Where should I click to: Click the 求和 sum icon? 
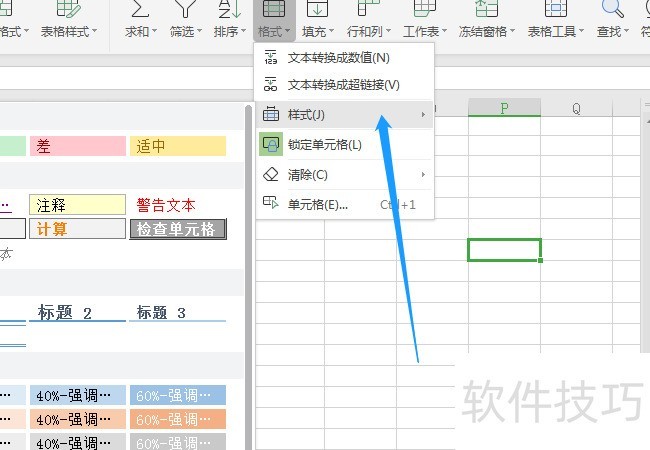[x=140, y=8]
